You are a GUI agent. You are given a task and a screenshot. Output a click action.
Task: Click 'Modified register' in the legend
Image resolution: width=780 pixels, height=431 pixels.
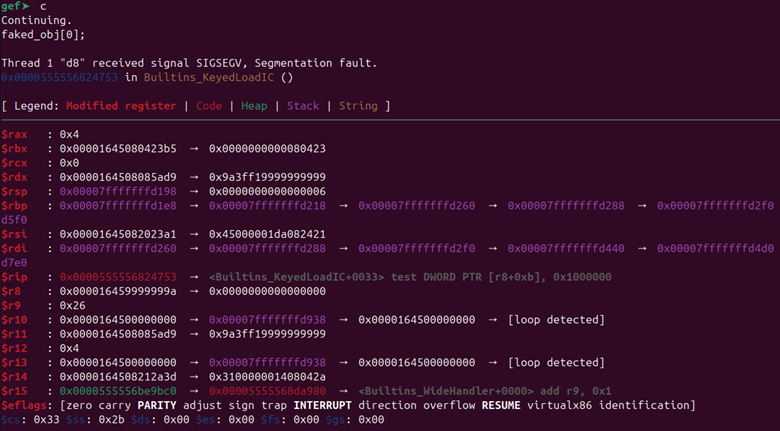pyautogui.click(x=121, y=106)
